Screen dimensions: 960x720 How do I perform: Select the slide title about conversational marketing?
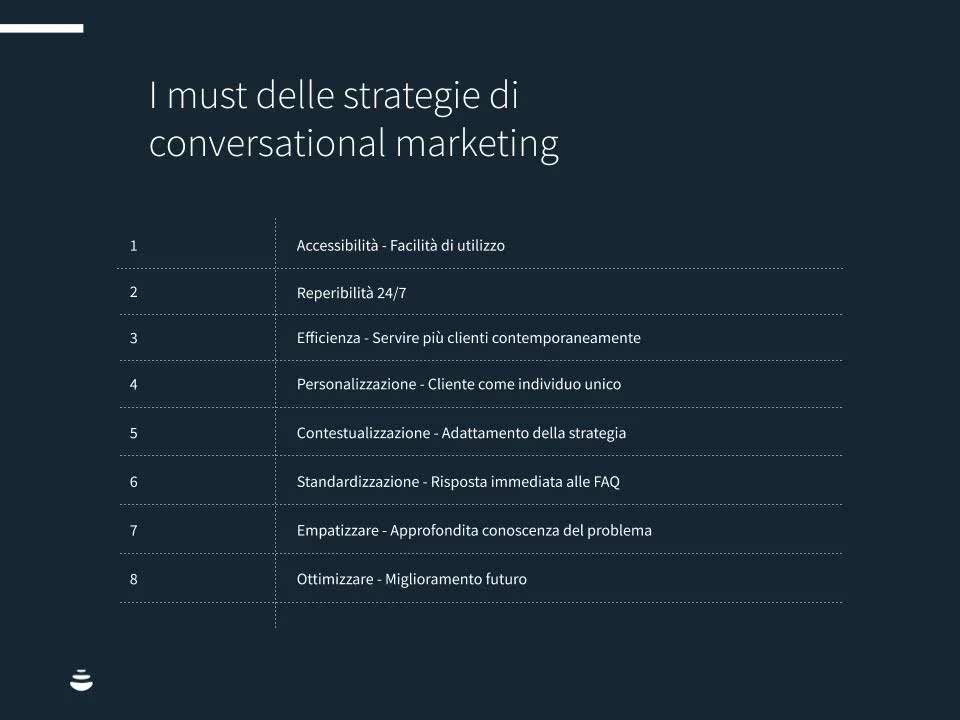(353, 120)
